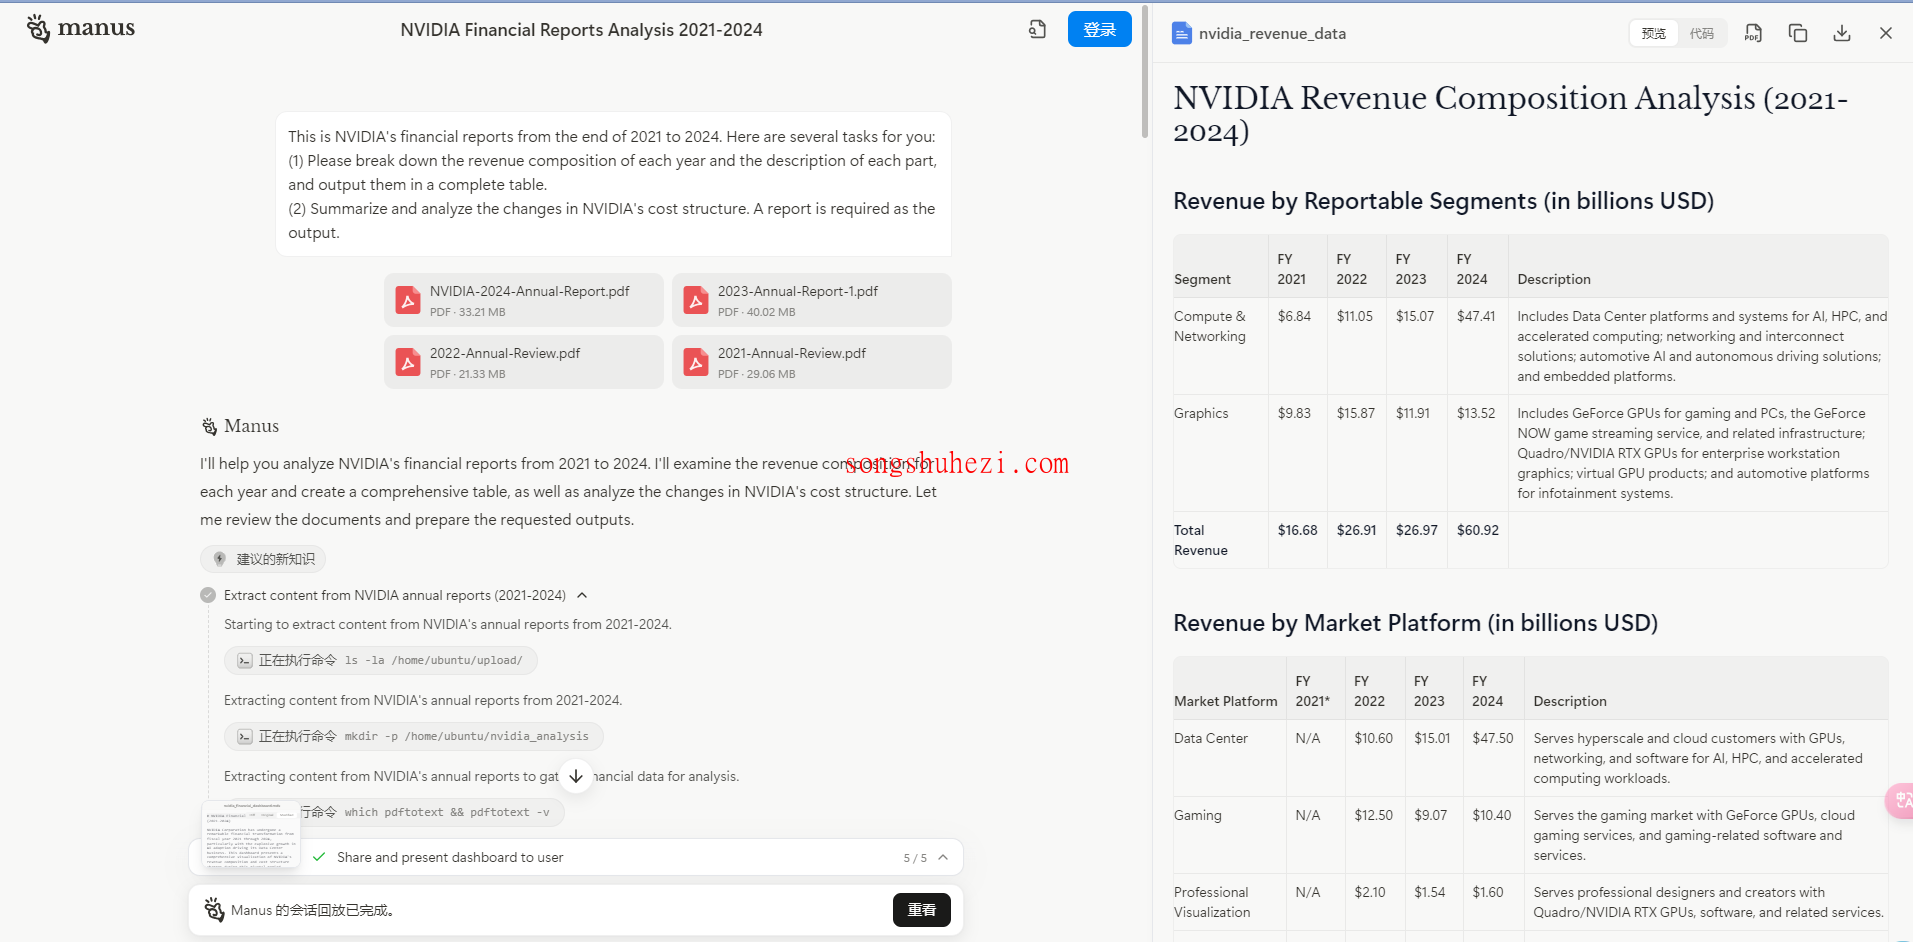Open NVIDIA-2024-Annual-Report.pdf attachment
Screen dimensions: 1913x942
coord(523,300)
